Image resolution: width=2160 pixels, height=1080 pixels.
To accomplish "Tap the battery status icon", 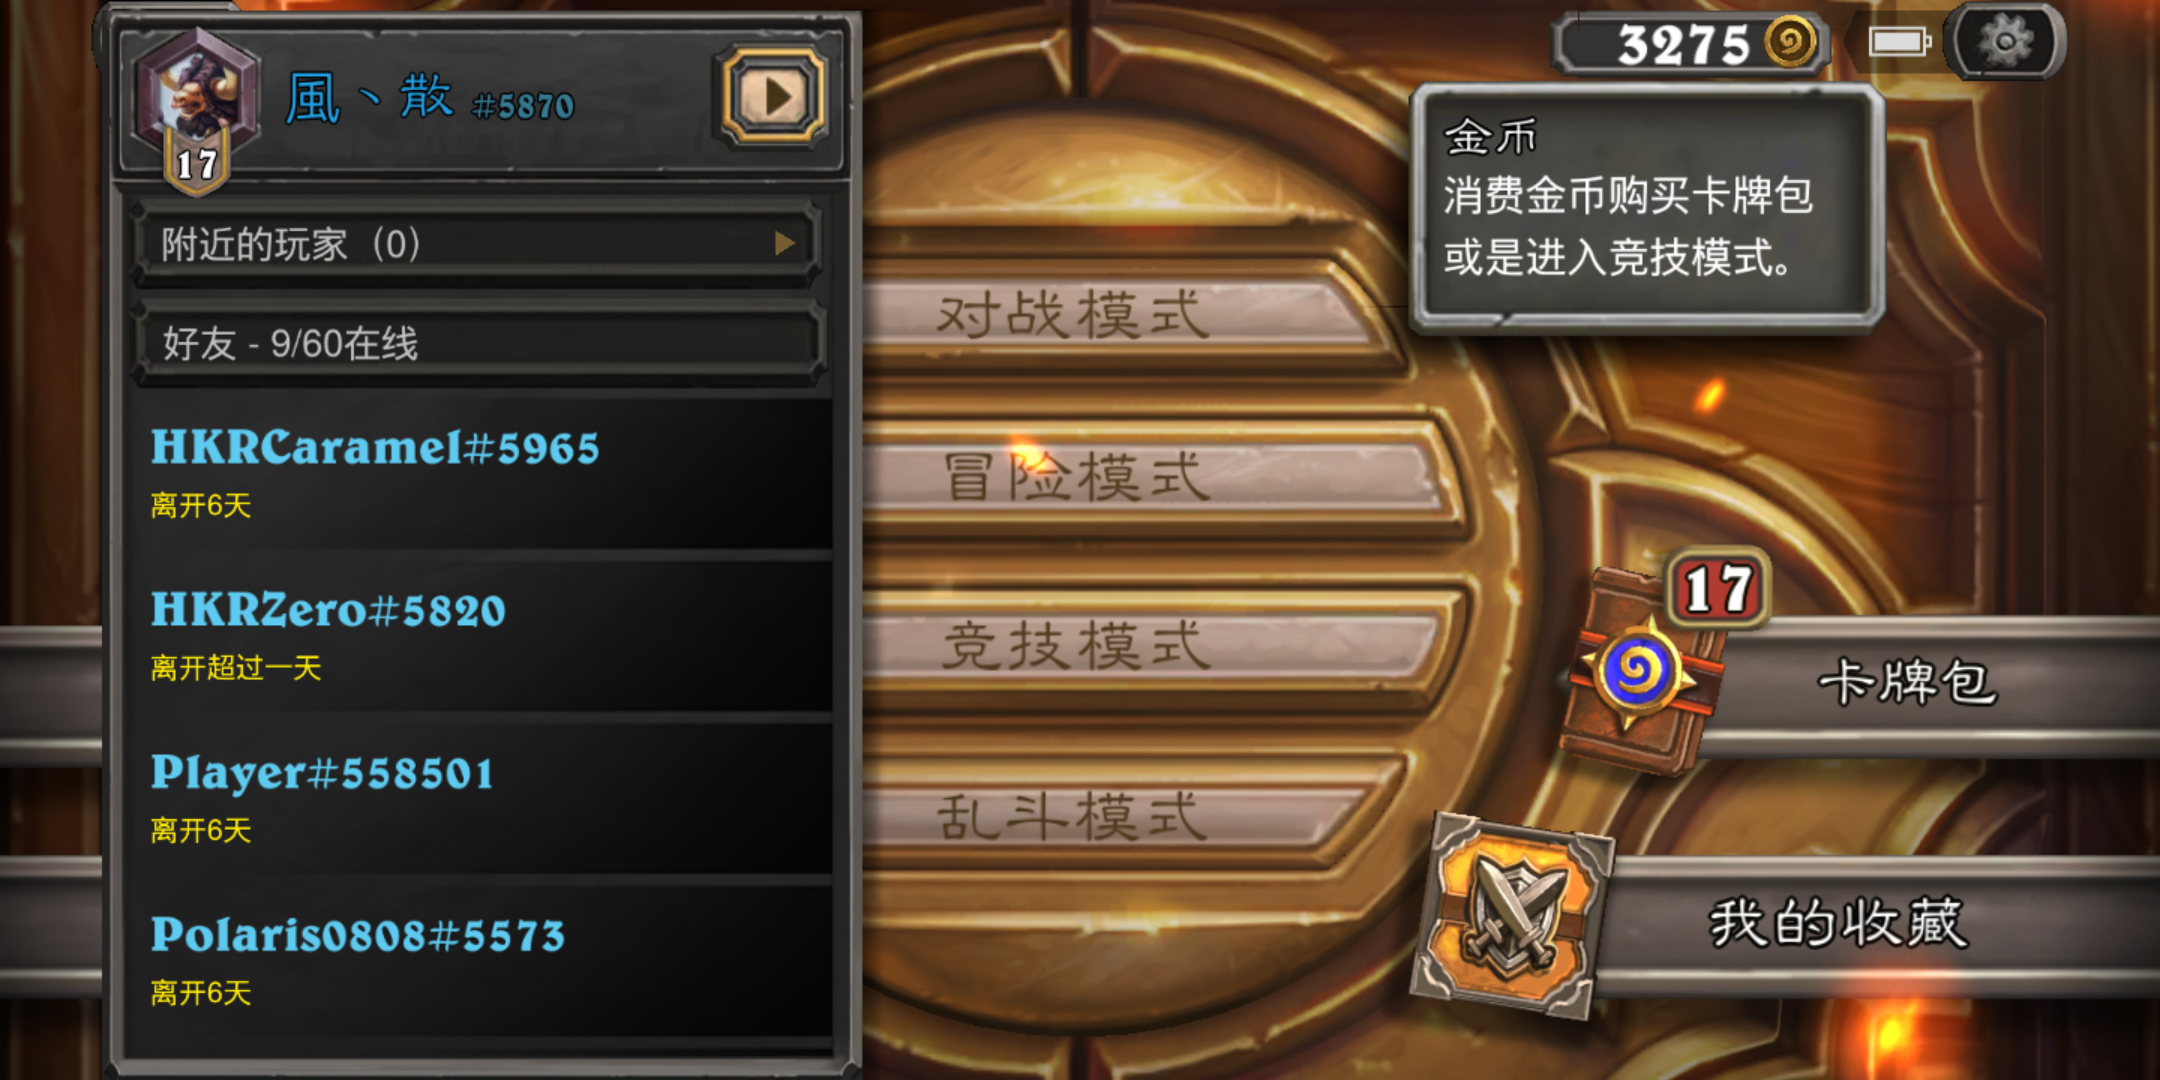I will pos(1899,42).
